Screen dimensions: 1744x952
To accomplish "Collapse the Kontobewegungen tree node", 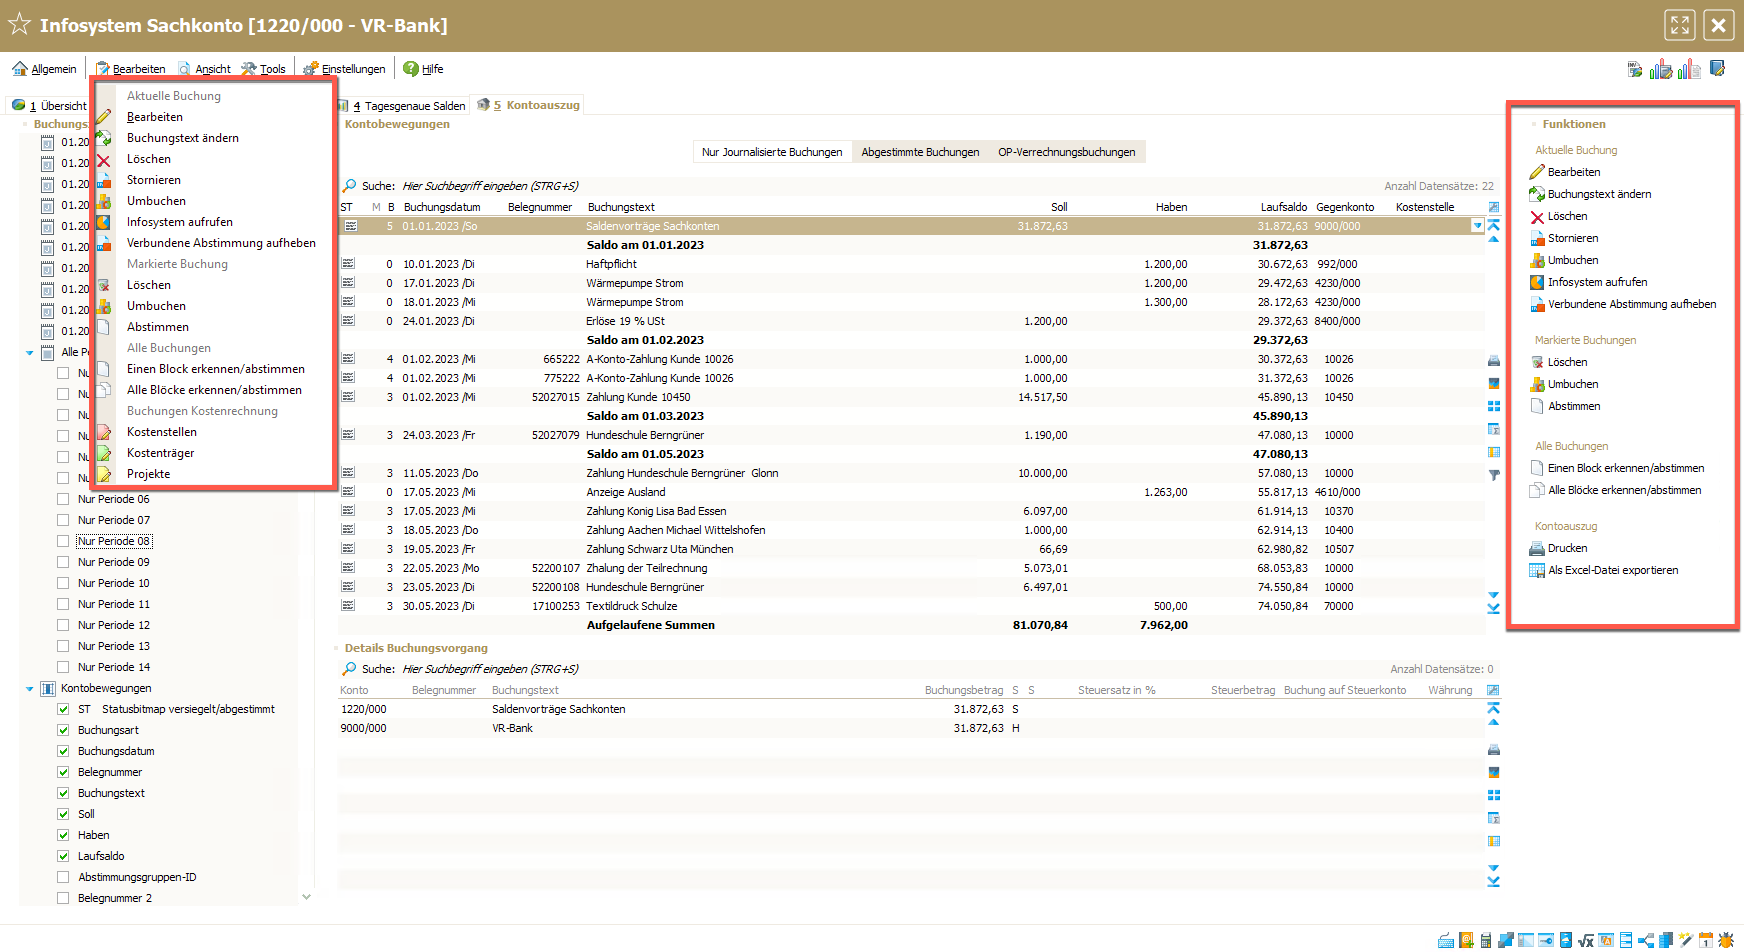I will coord(29,689).
